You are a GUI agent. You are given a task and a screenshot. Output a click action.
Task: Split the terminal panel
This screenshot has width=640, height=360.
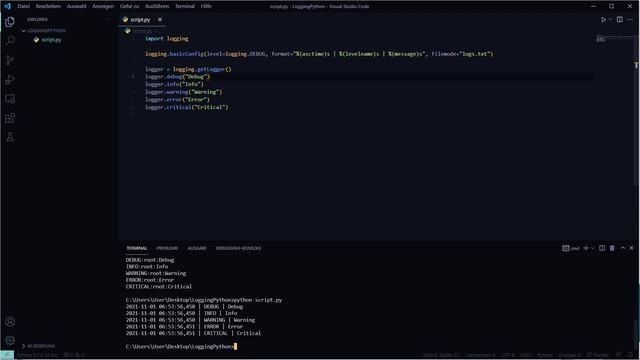click(602, 248)
